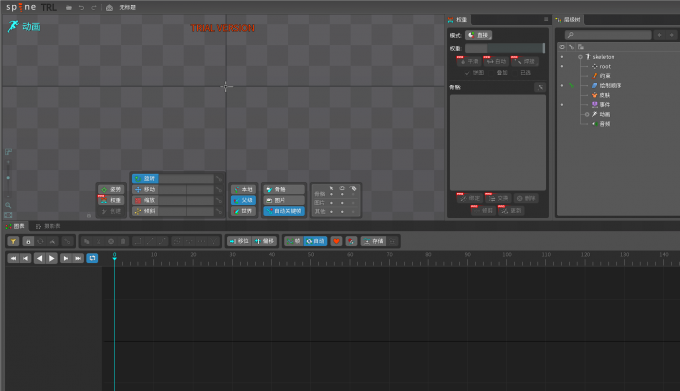Enable the 帧 frame mode button
Viewport: 680px width, 391px height.
pos(294,241)
